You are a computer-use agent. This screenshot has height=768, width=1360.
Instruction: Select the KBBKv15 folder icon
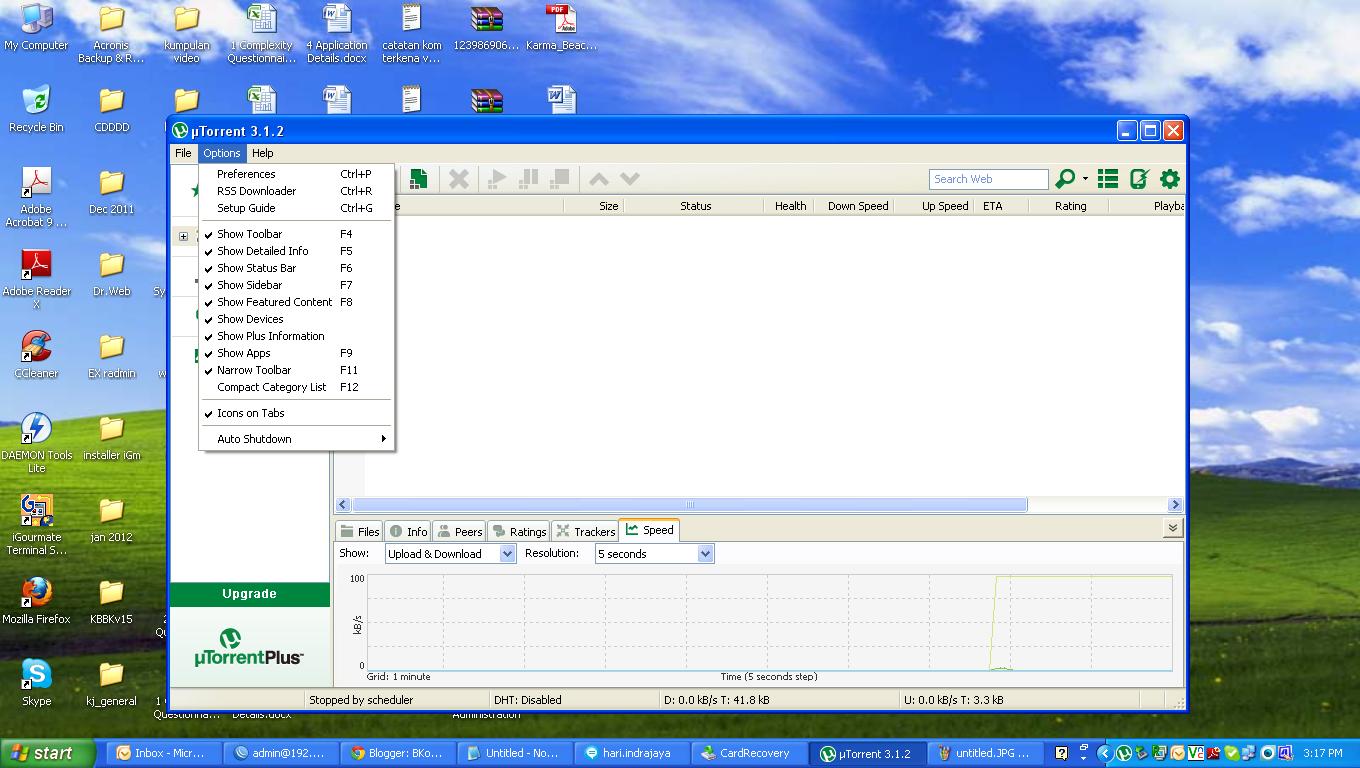111,602
